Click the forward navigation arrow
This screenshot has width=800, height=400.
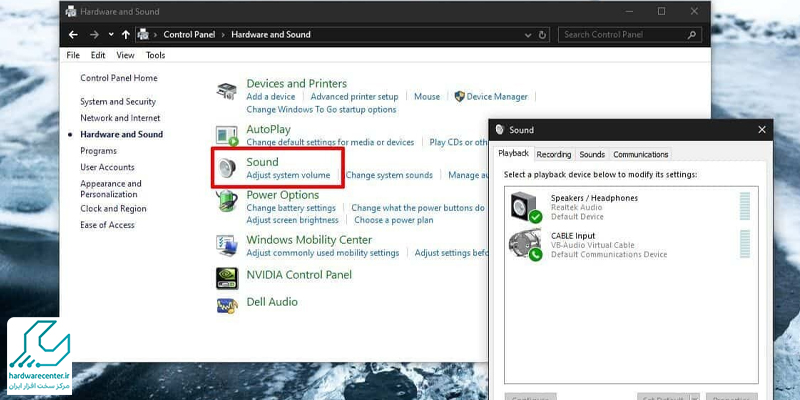coord(94,35)
